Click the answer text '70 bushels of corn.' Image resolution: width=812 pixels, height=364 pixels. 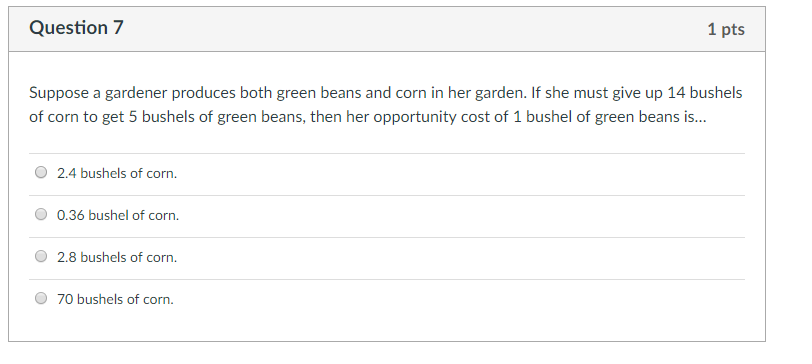click(115, 299)
